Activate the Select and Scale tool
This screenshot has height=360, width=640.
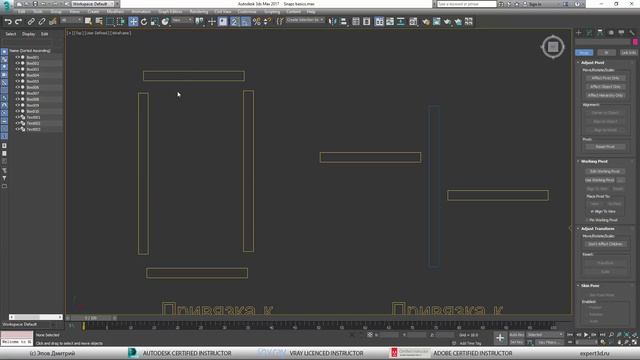154,22
